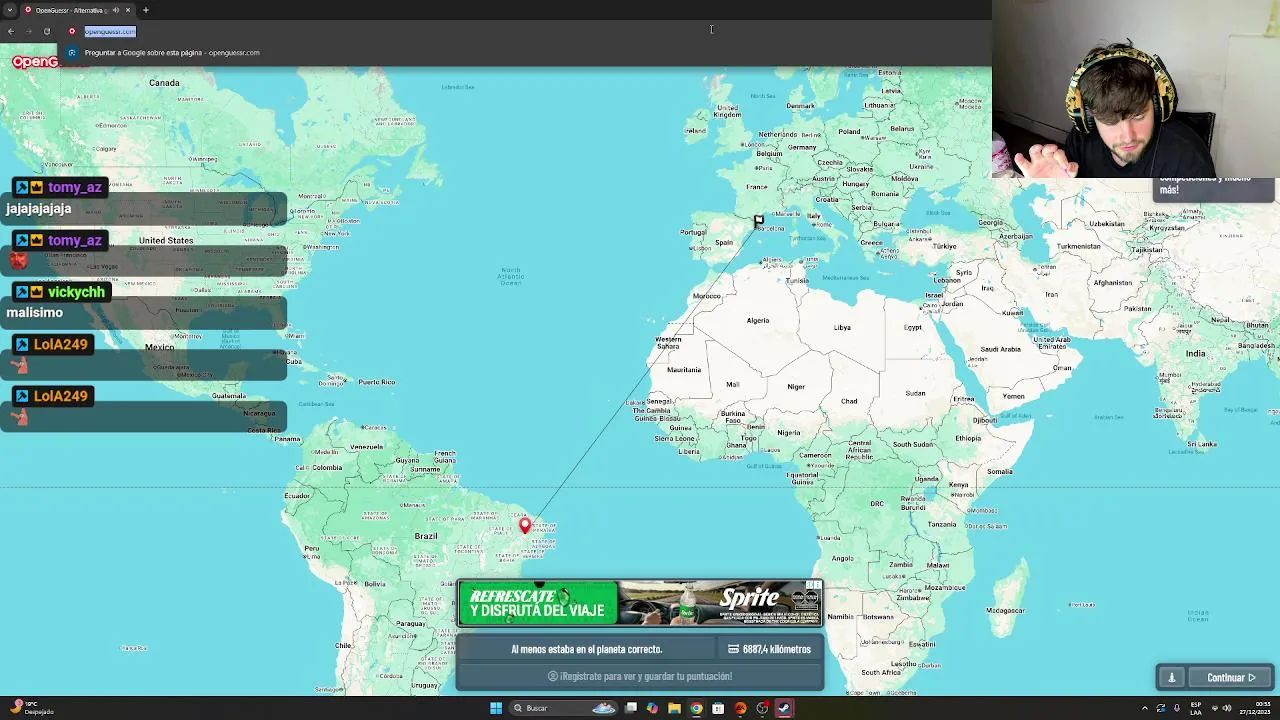Click the '6887.4 kilómetros' distance label
This screenshot has width=1280, height=720.
point(769,649)
